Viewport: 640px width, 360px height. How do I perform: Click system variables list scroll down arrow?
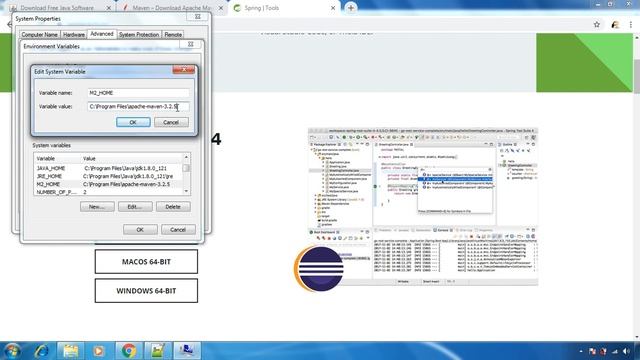tap(187, 191)
